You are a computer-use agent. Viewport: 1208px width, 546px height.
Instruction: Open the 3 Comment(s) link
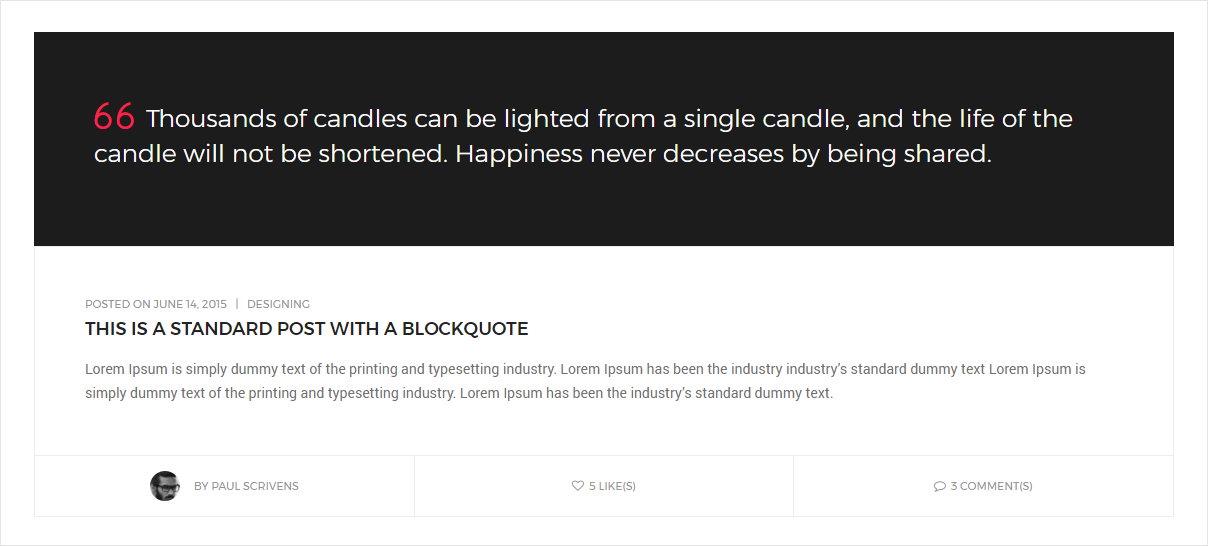[x=991, y=486]
